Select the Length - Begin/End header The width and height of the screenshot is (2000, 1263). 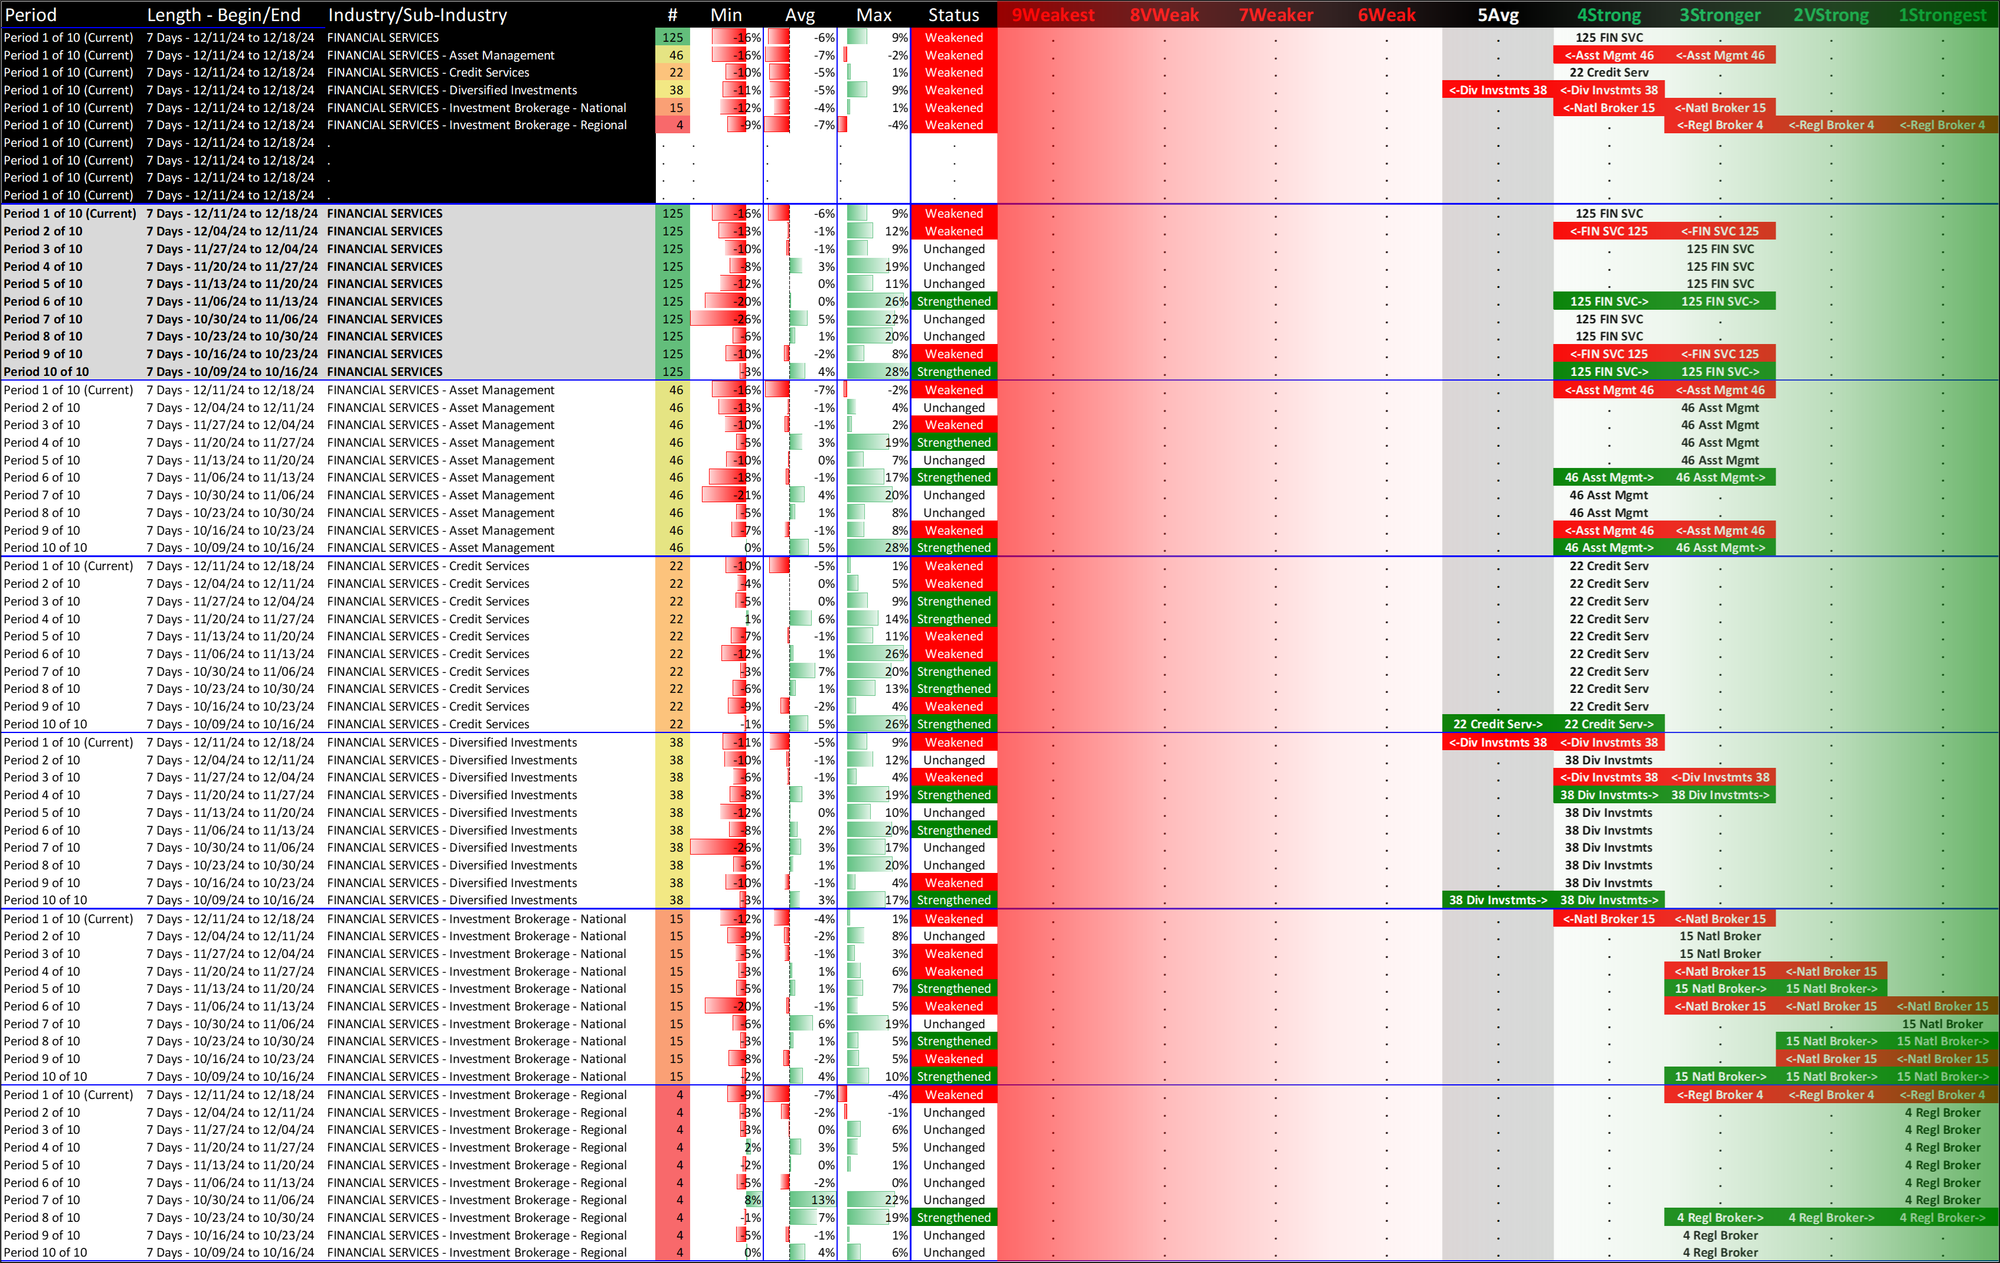click(x=223, y=15)
